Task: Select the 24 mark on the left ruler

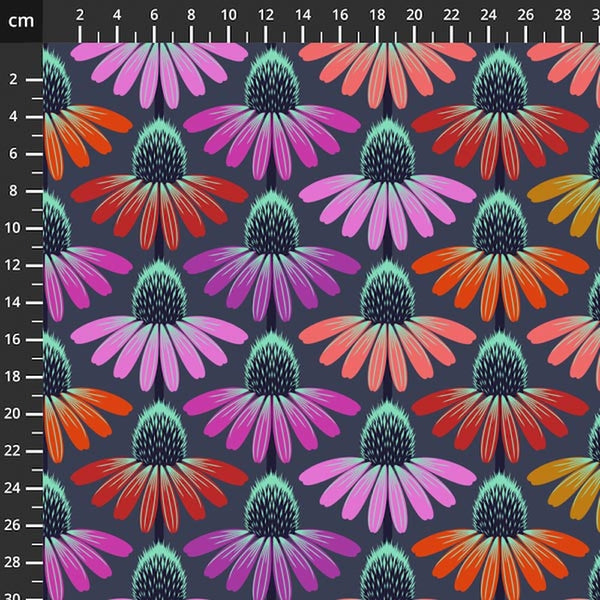Action: tap(14, 487)
